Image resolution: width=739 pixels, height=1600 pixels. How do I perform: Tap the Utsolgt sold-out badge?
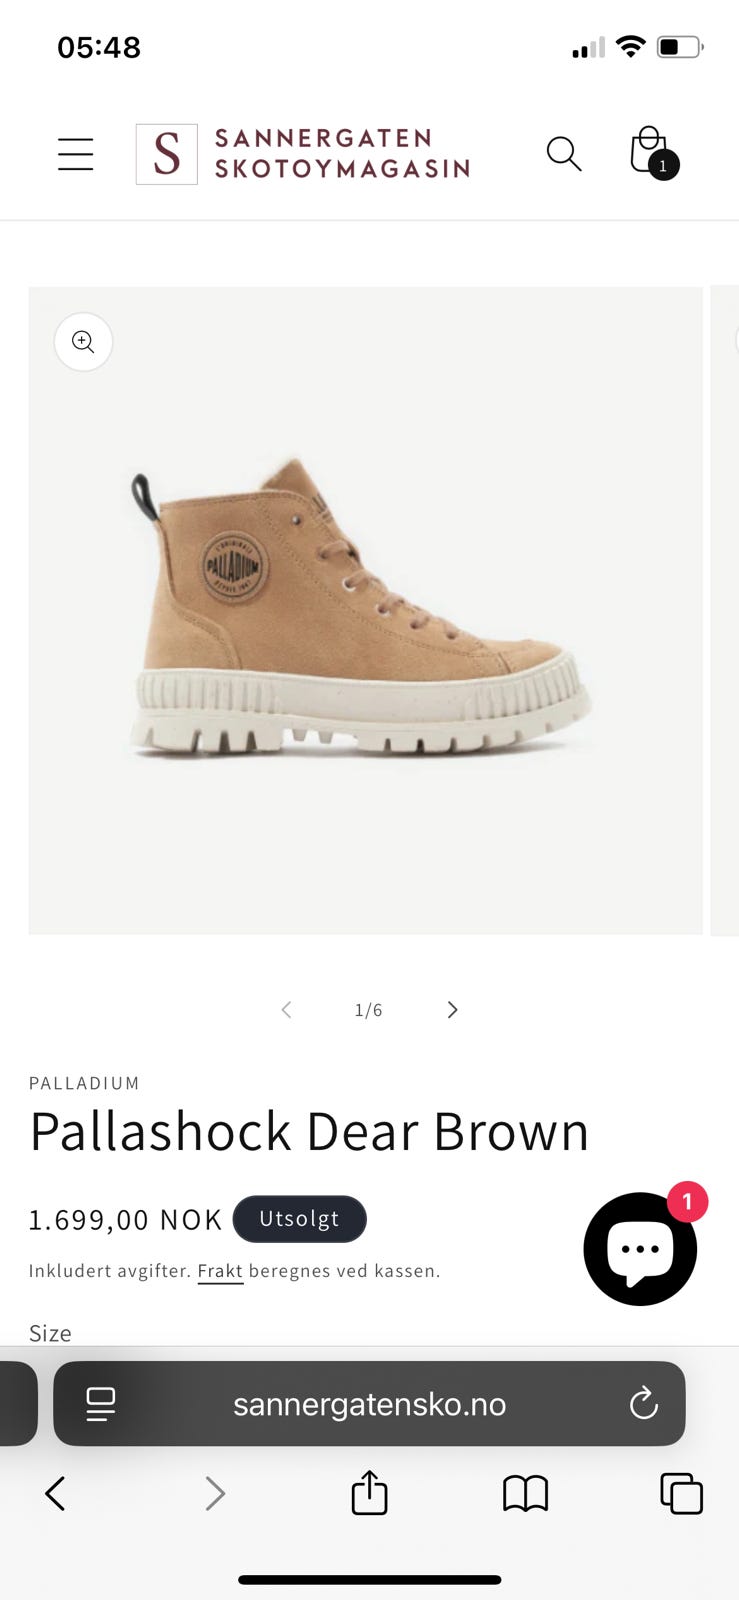(299, 1219)
